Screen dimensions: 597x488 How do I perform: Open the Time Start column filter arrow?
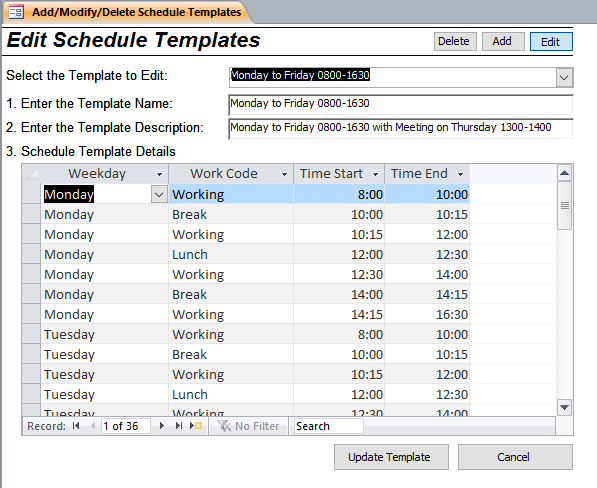tap(375, 174)
